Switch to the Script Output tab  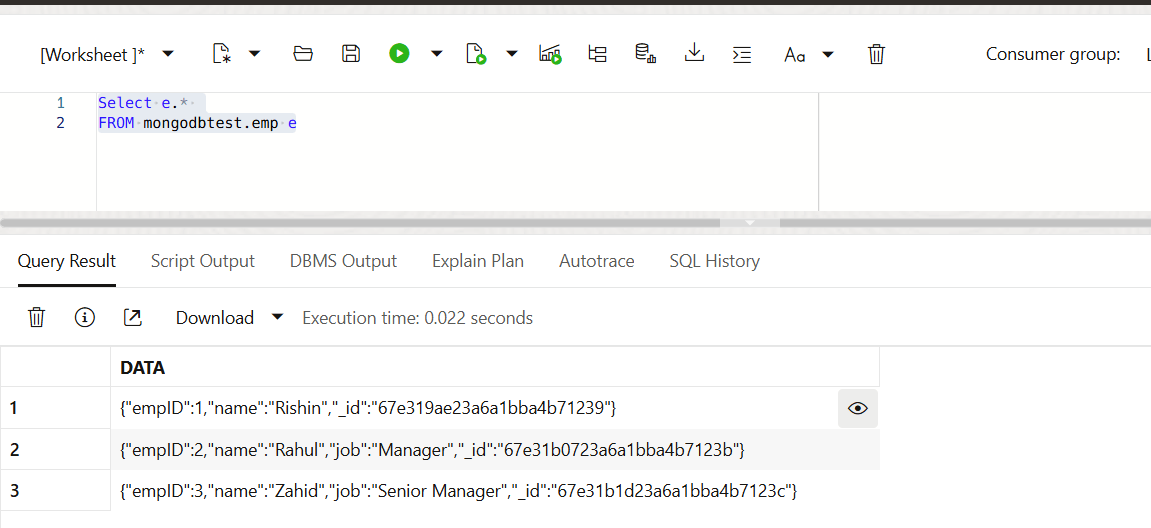(202, 261)
